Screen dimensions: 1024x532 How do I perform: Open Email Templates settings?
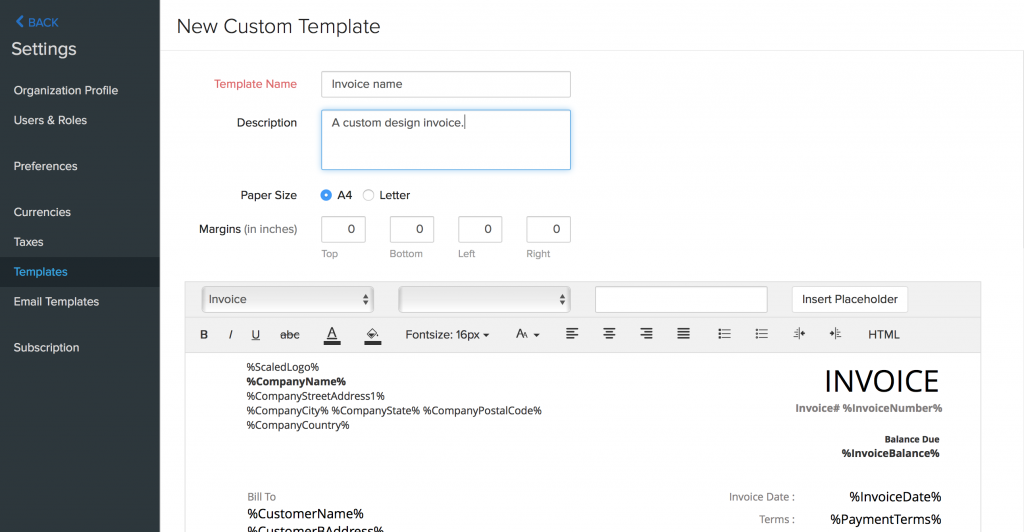click(x=57, y=302)
